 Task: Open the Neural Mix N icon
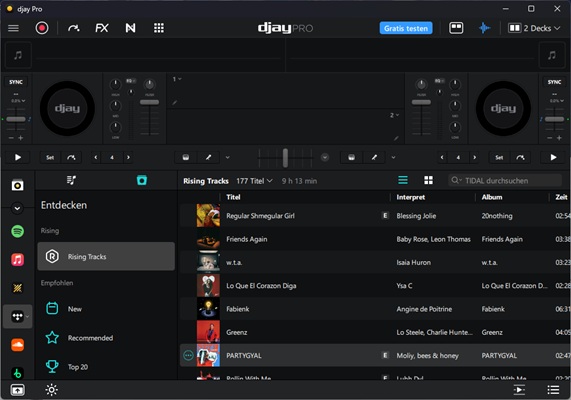(x=130, y=28)
